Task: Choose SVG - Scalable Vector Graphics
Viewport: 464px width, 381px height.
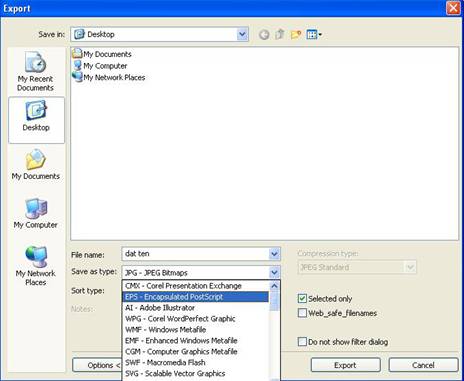Action: click(196, 374)
